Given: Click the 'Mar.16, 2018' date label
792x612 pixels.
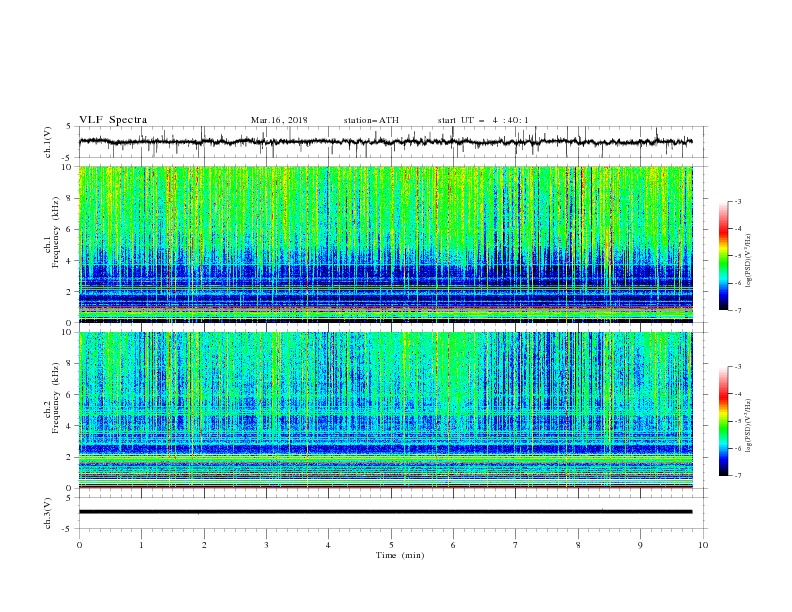Looking at the screenshot, I should pyautogui.click(x=279, y=120).
